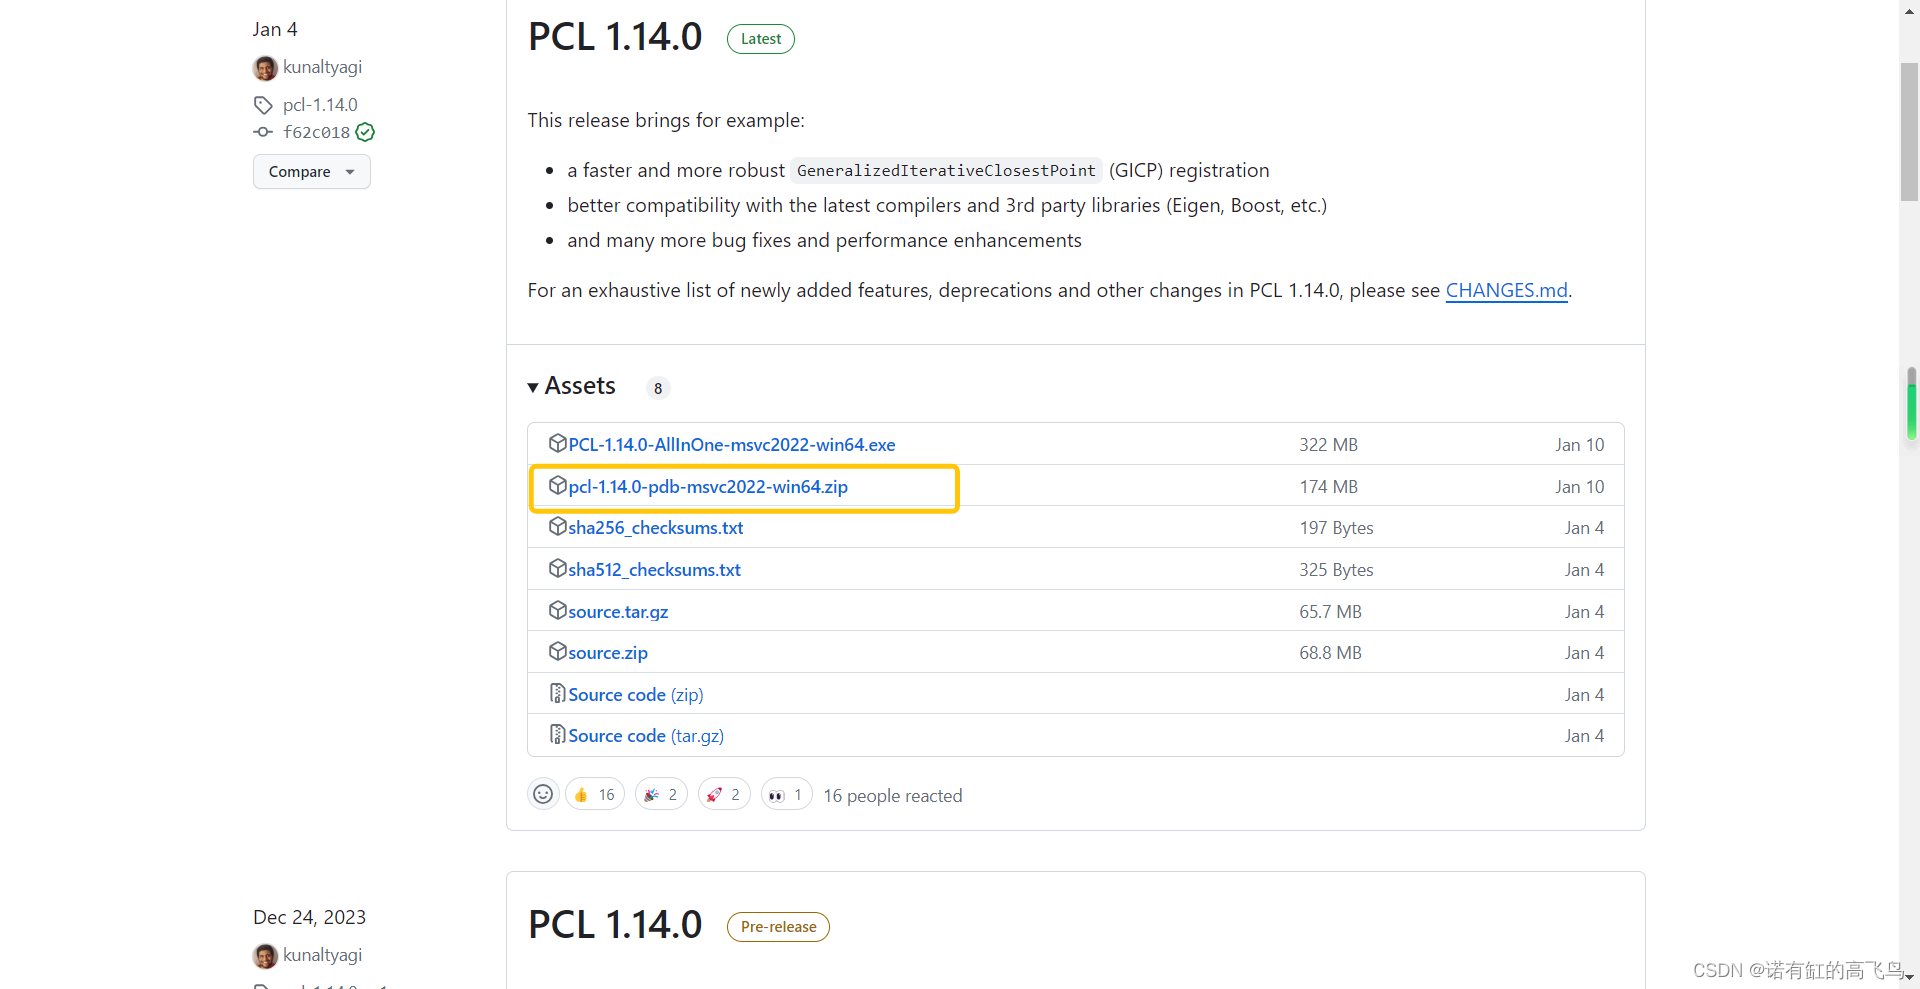This screenshot has width=1920, height=989.
Task: Open the PCL 1.14.0 Latest release title
Action: 615,37
